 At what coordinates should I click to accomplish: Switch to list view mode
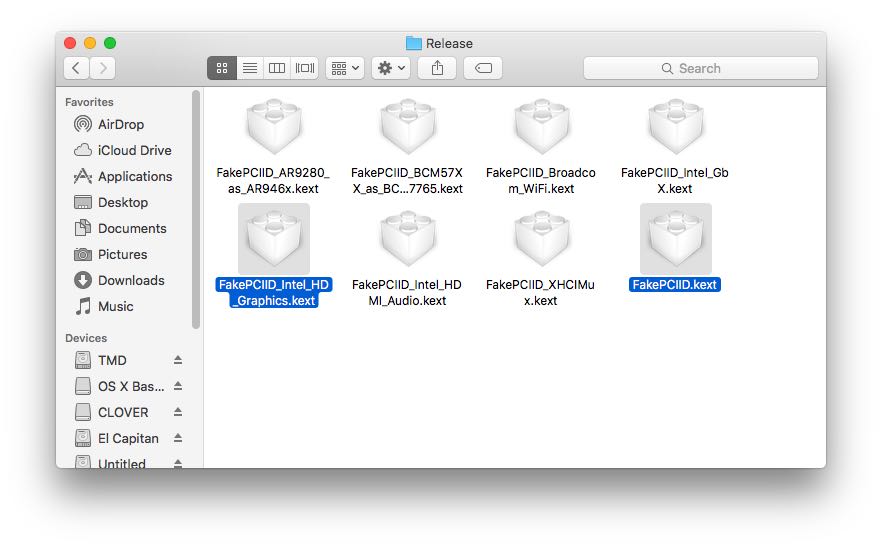tap(250, 68)
